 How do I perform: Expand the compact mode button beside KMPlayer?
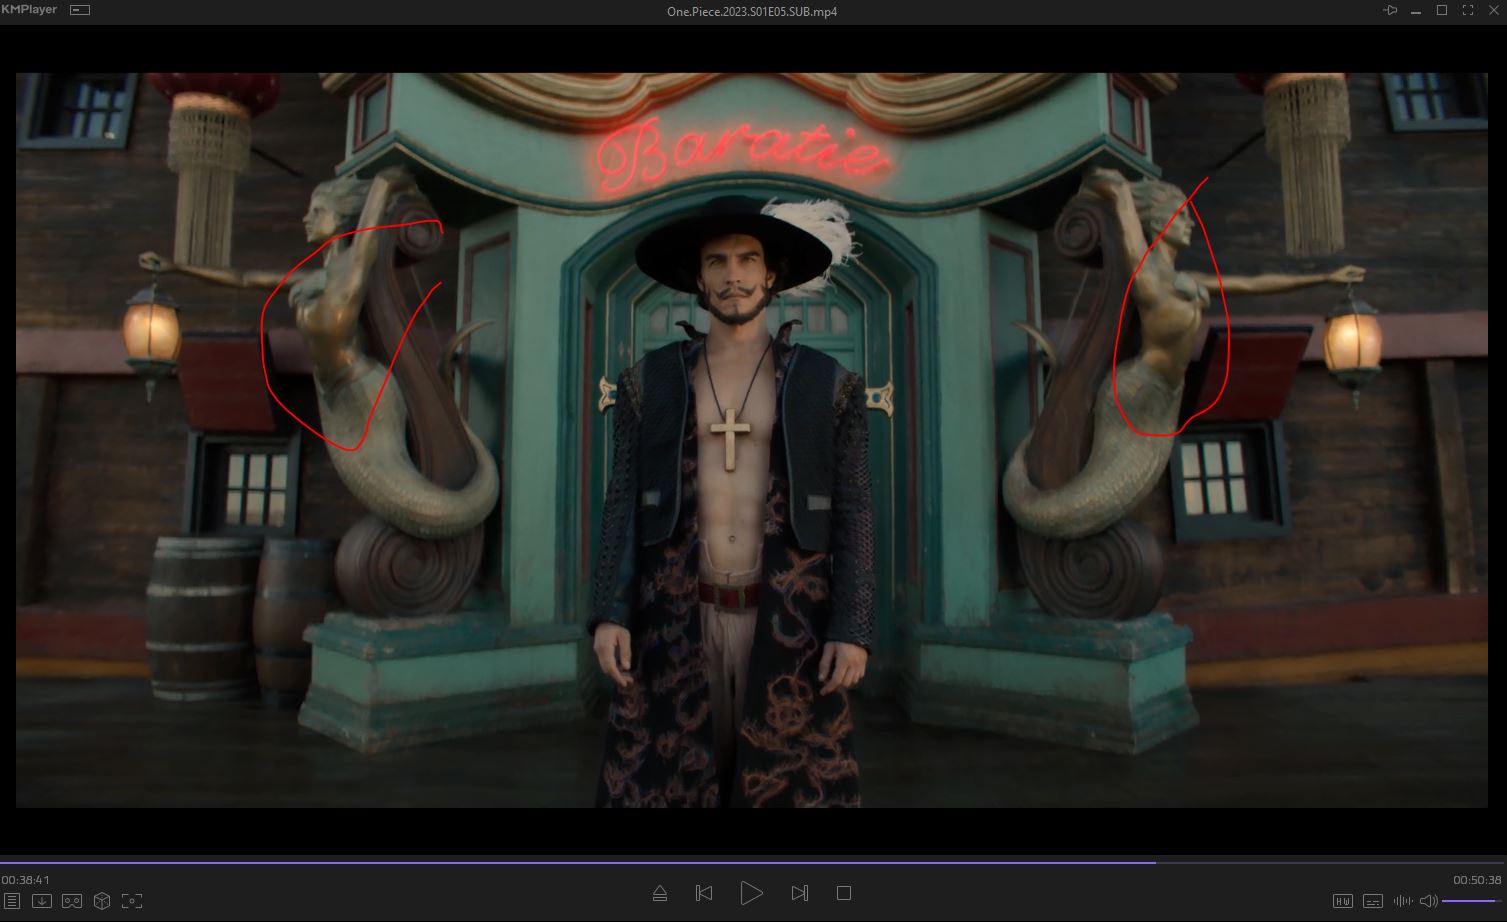[80, 10]
